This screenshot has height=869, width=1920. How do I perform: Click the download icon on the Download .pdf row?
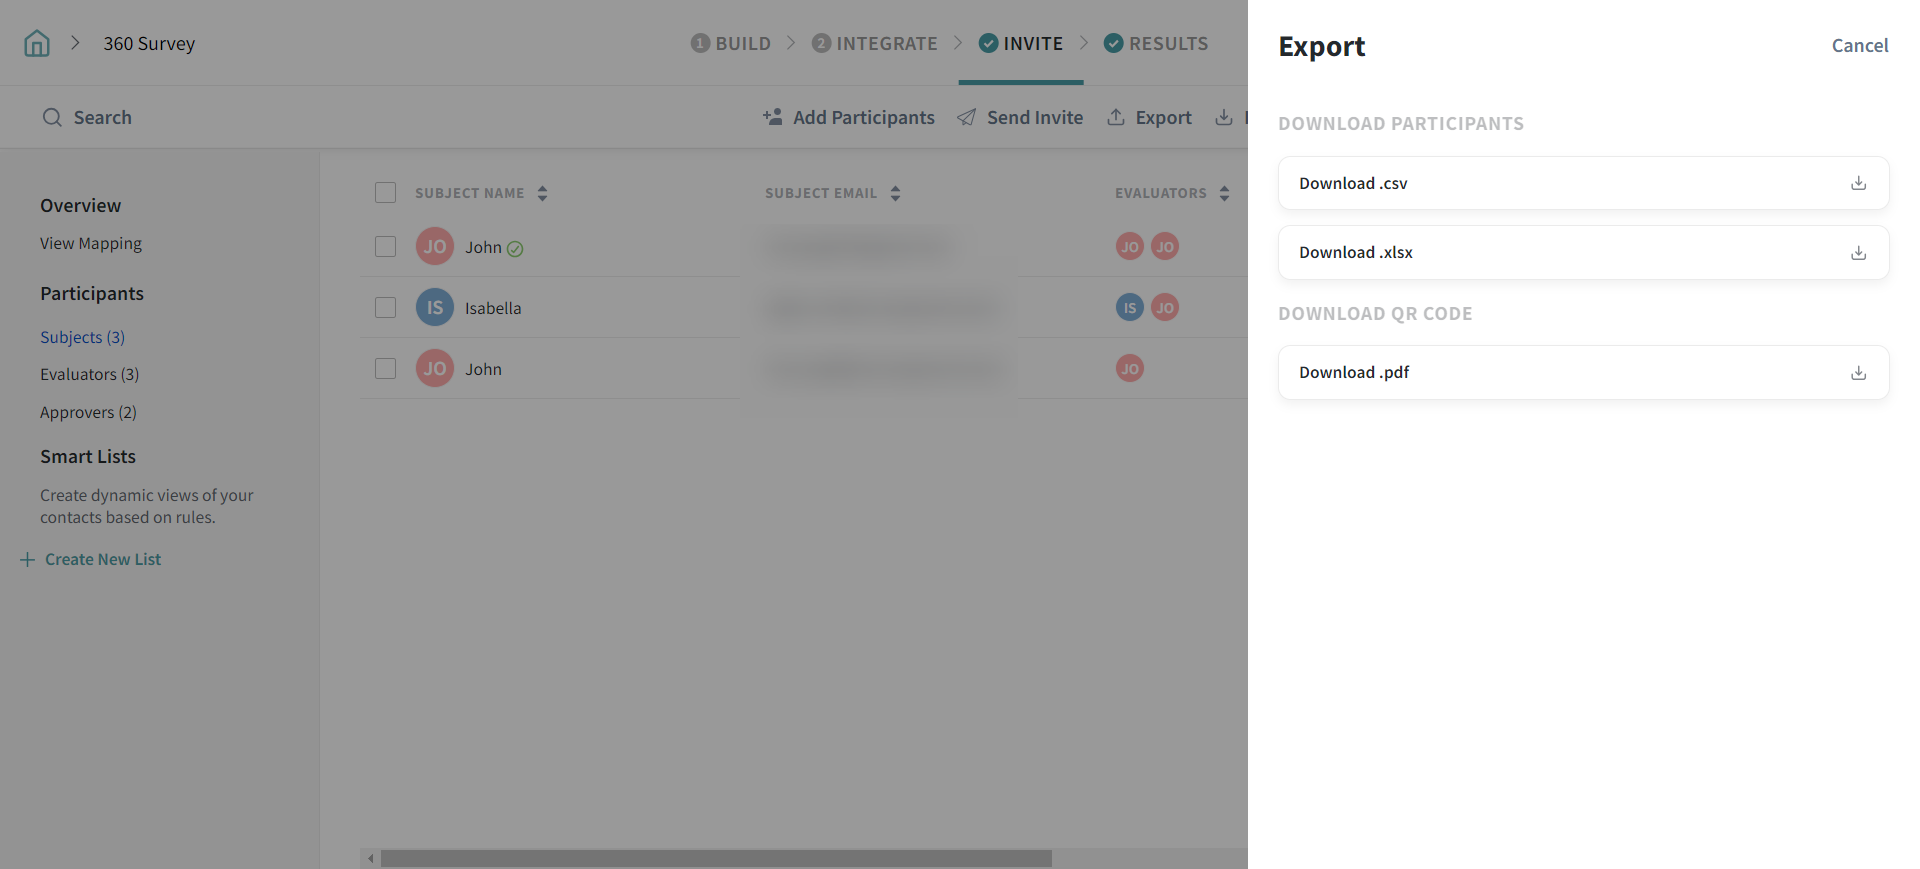click(1858, 372)
